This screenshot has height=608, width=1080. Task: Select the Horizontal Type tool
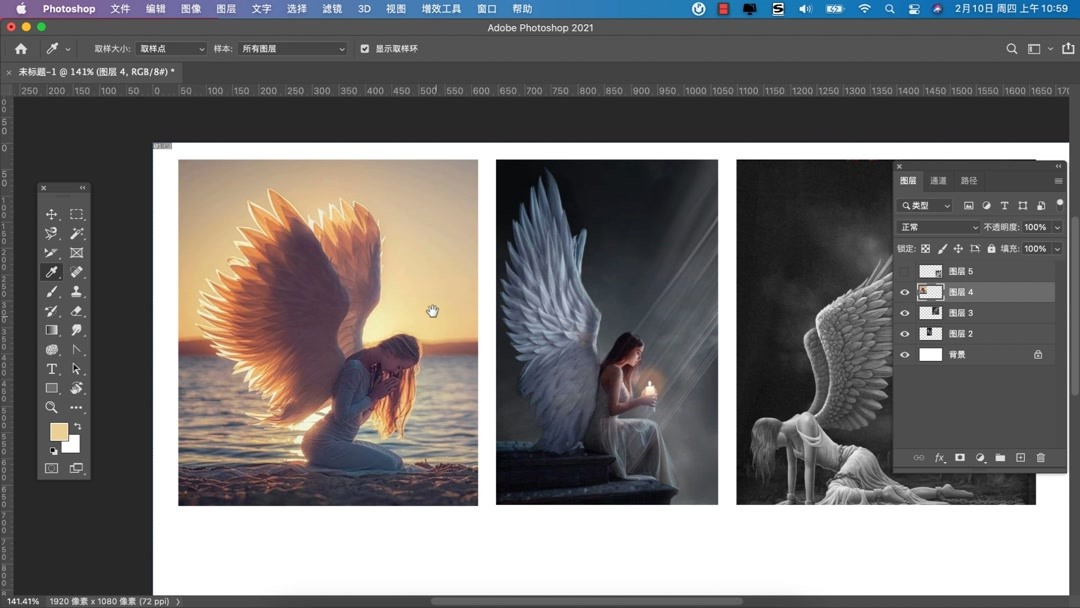(x=52, y=368)
